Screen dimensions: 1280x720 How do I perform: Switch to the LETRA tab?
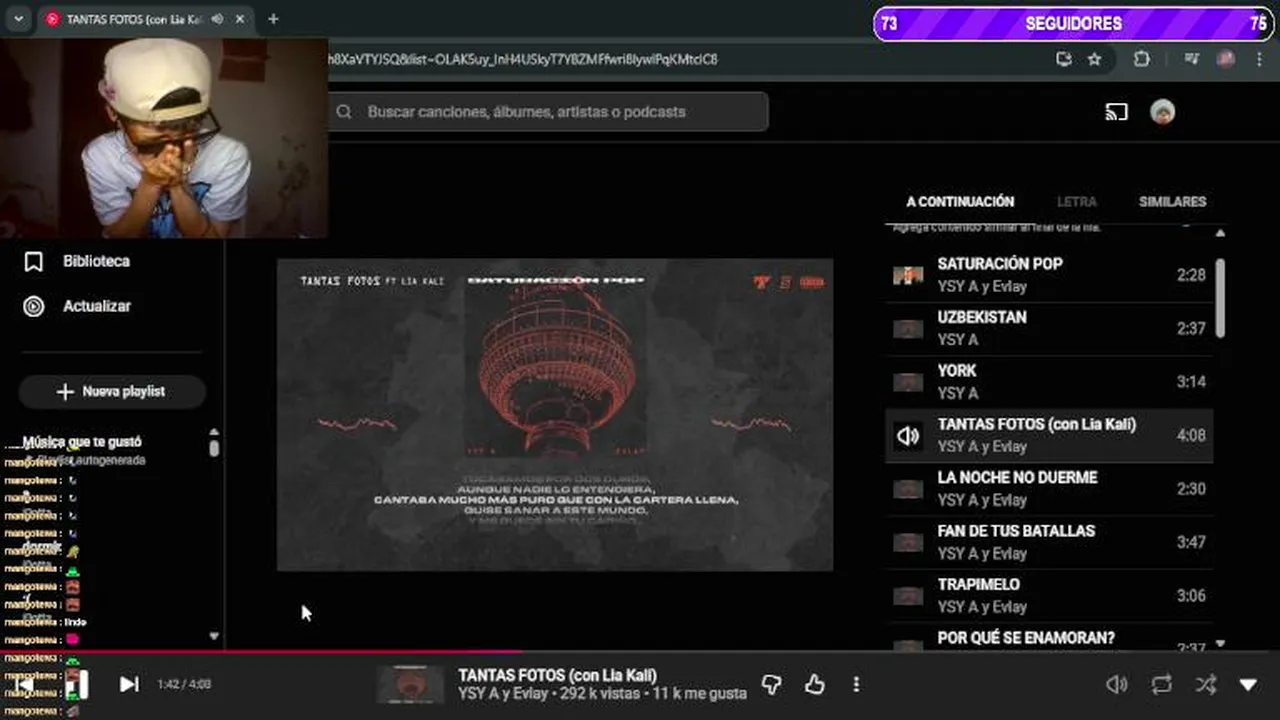coord(1077,201)
